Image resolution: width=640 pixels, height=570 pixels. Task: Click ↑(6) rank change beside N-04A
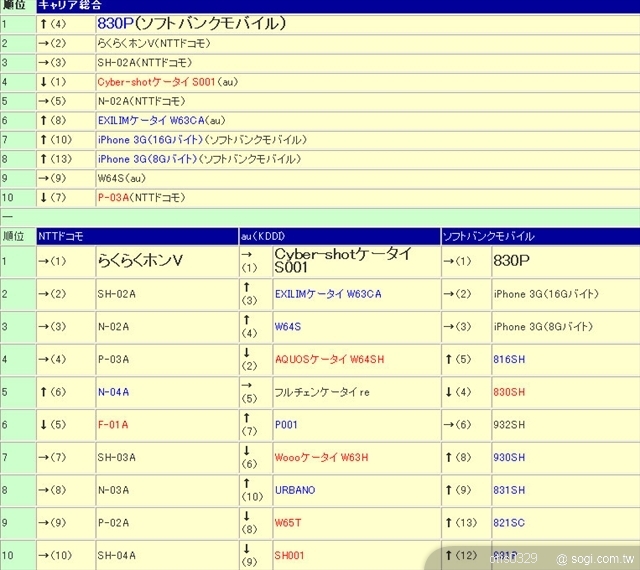tap(53, 392)
